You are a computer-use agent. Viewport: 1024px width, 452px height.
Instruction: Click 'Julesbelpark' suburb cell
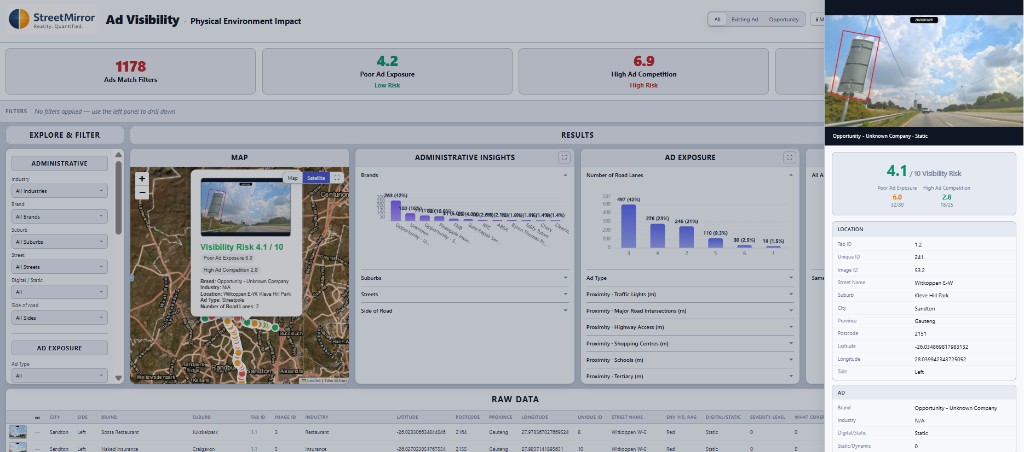pyautogui.click(x=206, y=432)
